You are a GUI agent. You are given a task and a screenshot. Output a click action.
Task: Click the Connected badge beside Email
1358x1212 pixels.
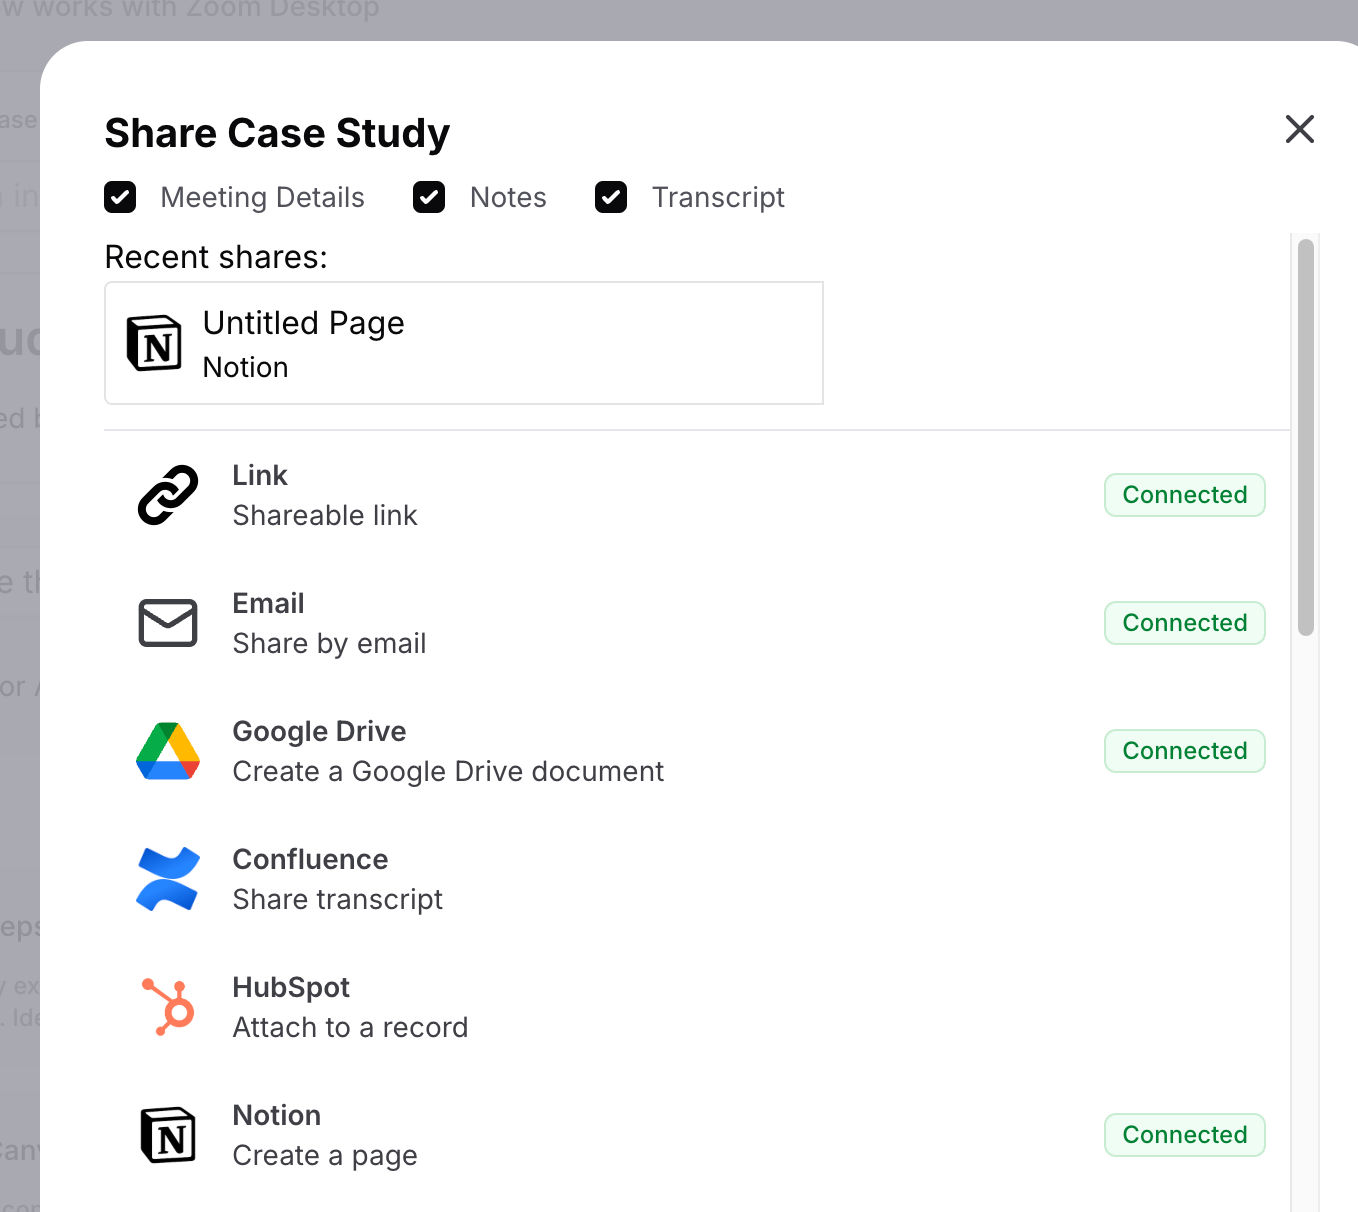point(1184,622)
